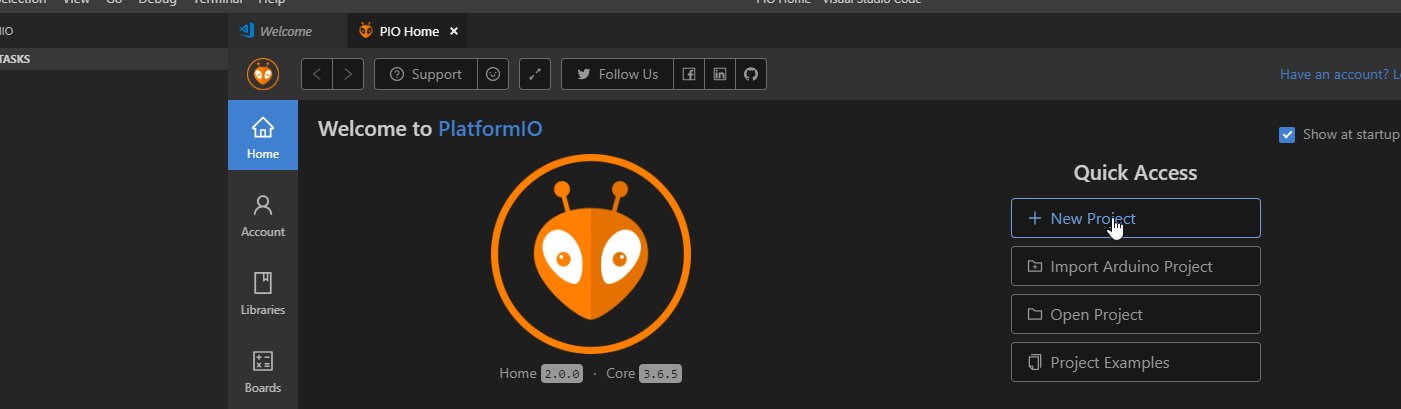Click the Home version 2.0.0 badge
This screenshot has width=1401, height=409.
(561, 373)
